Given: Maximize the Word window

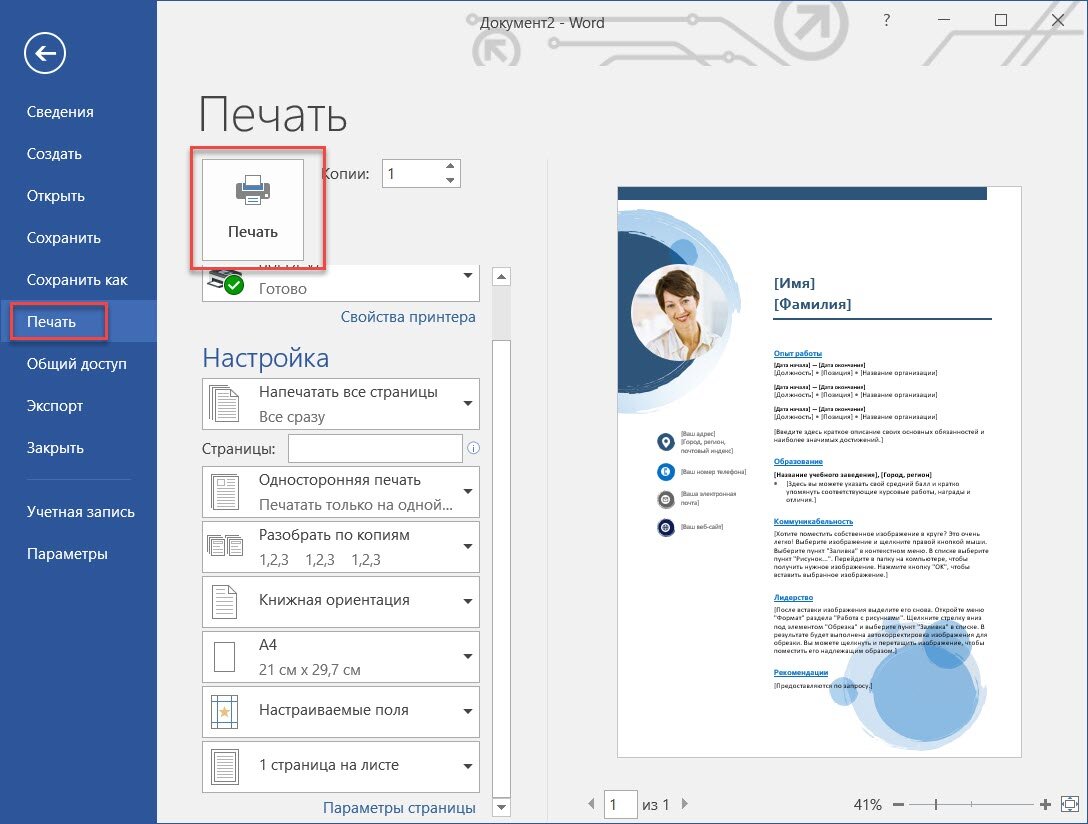Looking at the screenshot, I should pos(1001,20).
